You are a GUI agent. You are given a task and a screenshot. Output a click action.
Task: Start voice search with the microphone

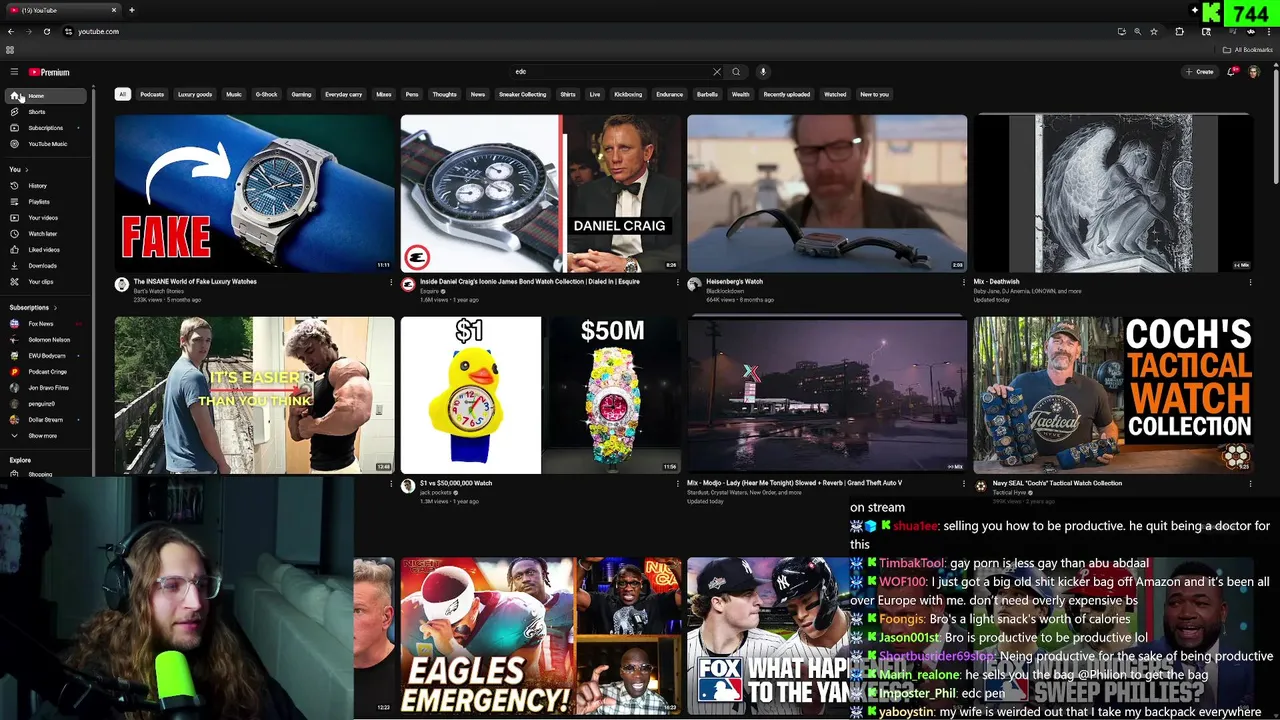pyautogui.click(x=763, y=72)
